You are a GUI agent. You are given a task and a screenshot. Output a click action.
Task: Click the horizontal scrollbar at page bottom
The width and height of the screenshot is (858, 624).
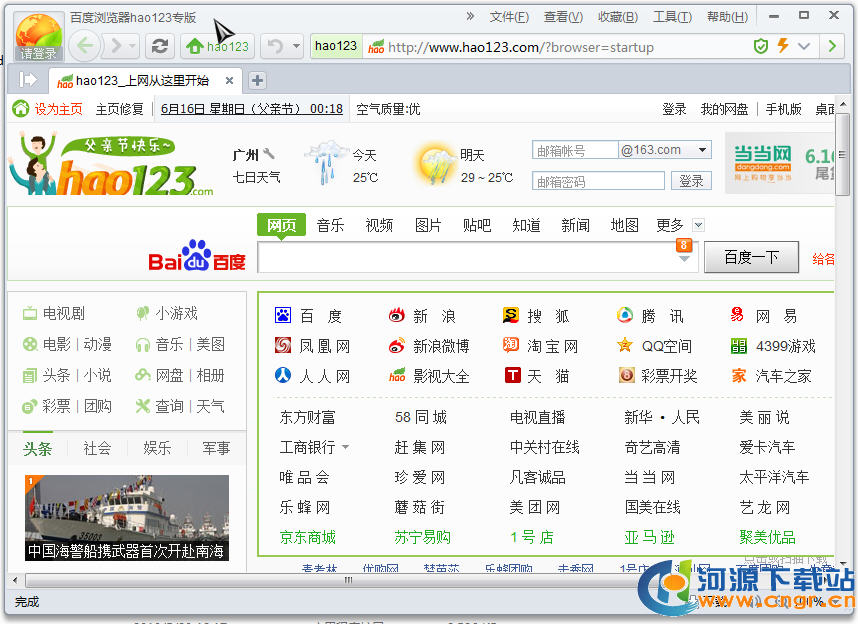(348, 580)
